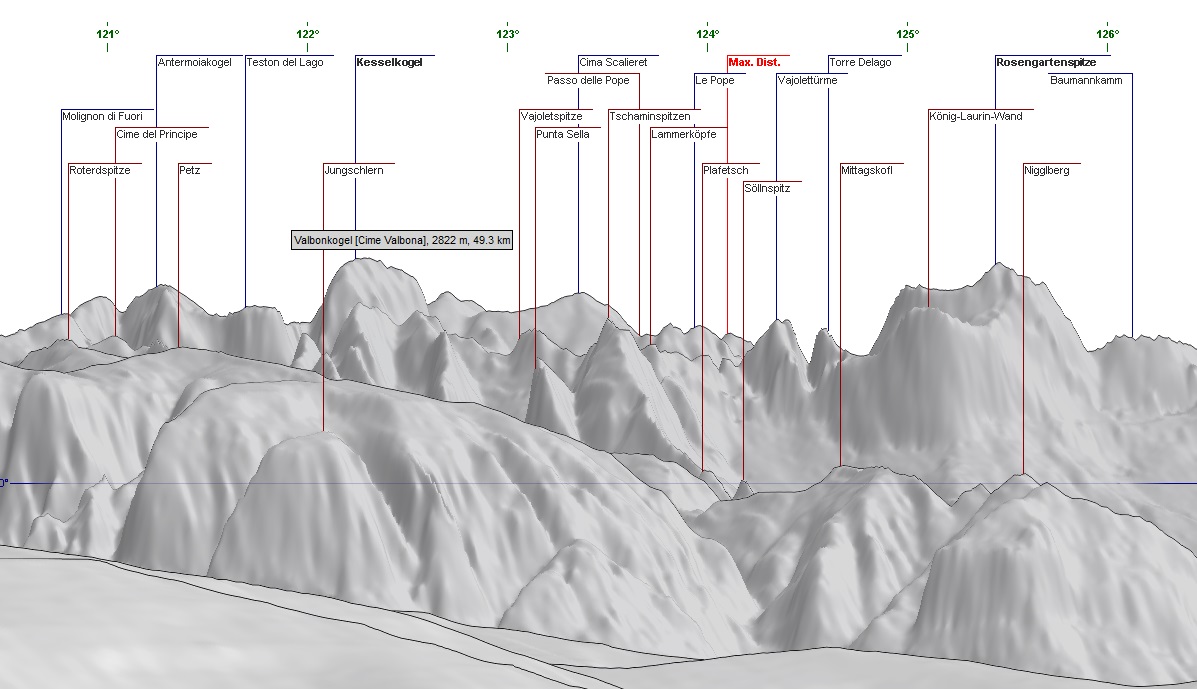This screenshot has width=1197, height=689.
Task: Select the Antermoiakogel label
Action: tap(194, 62)
